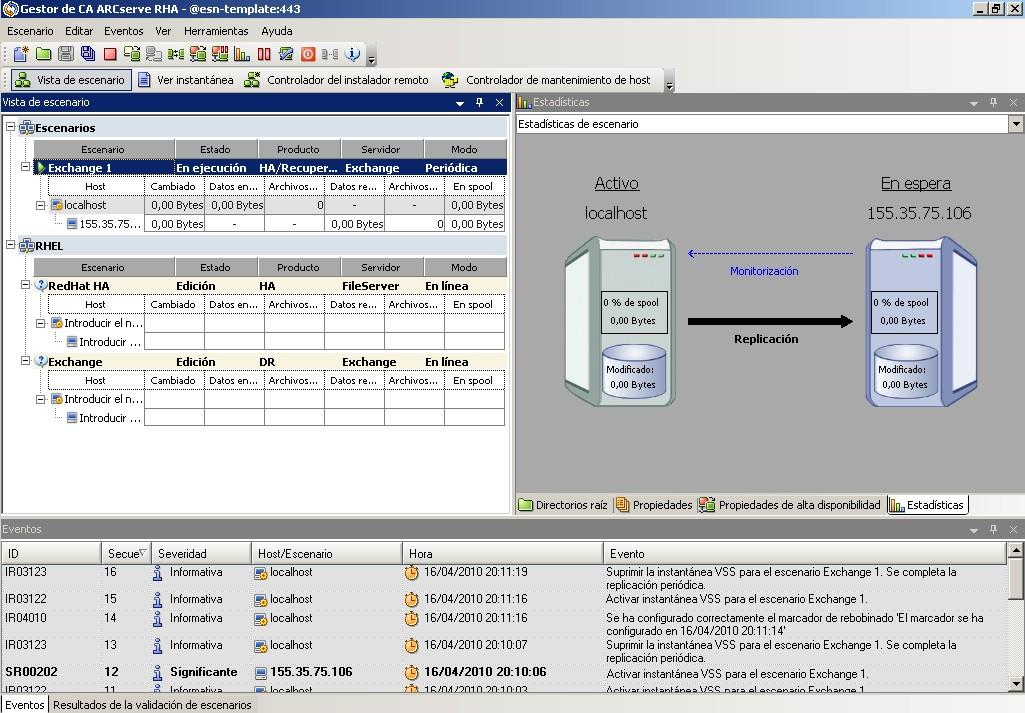The width and height of the screenshot is (1025, 713).
Task: Click the bar chart statistics toolbar icon
Action: (x=242, y=54)
